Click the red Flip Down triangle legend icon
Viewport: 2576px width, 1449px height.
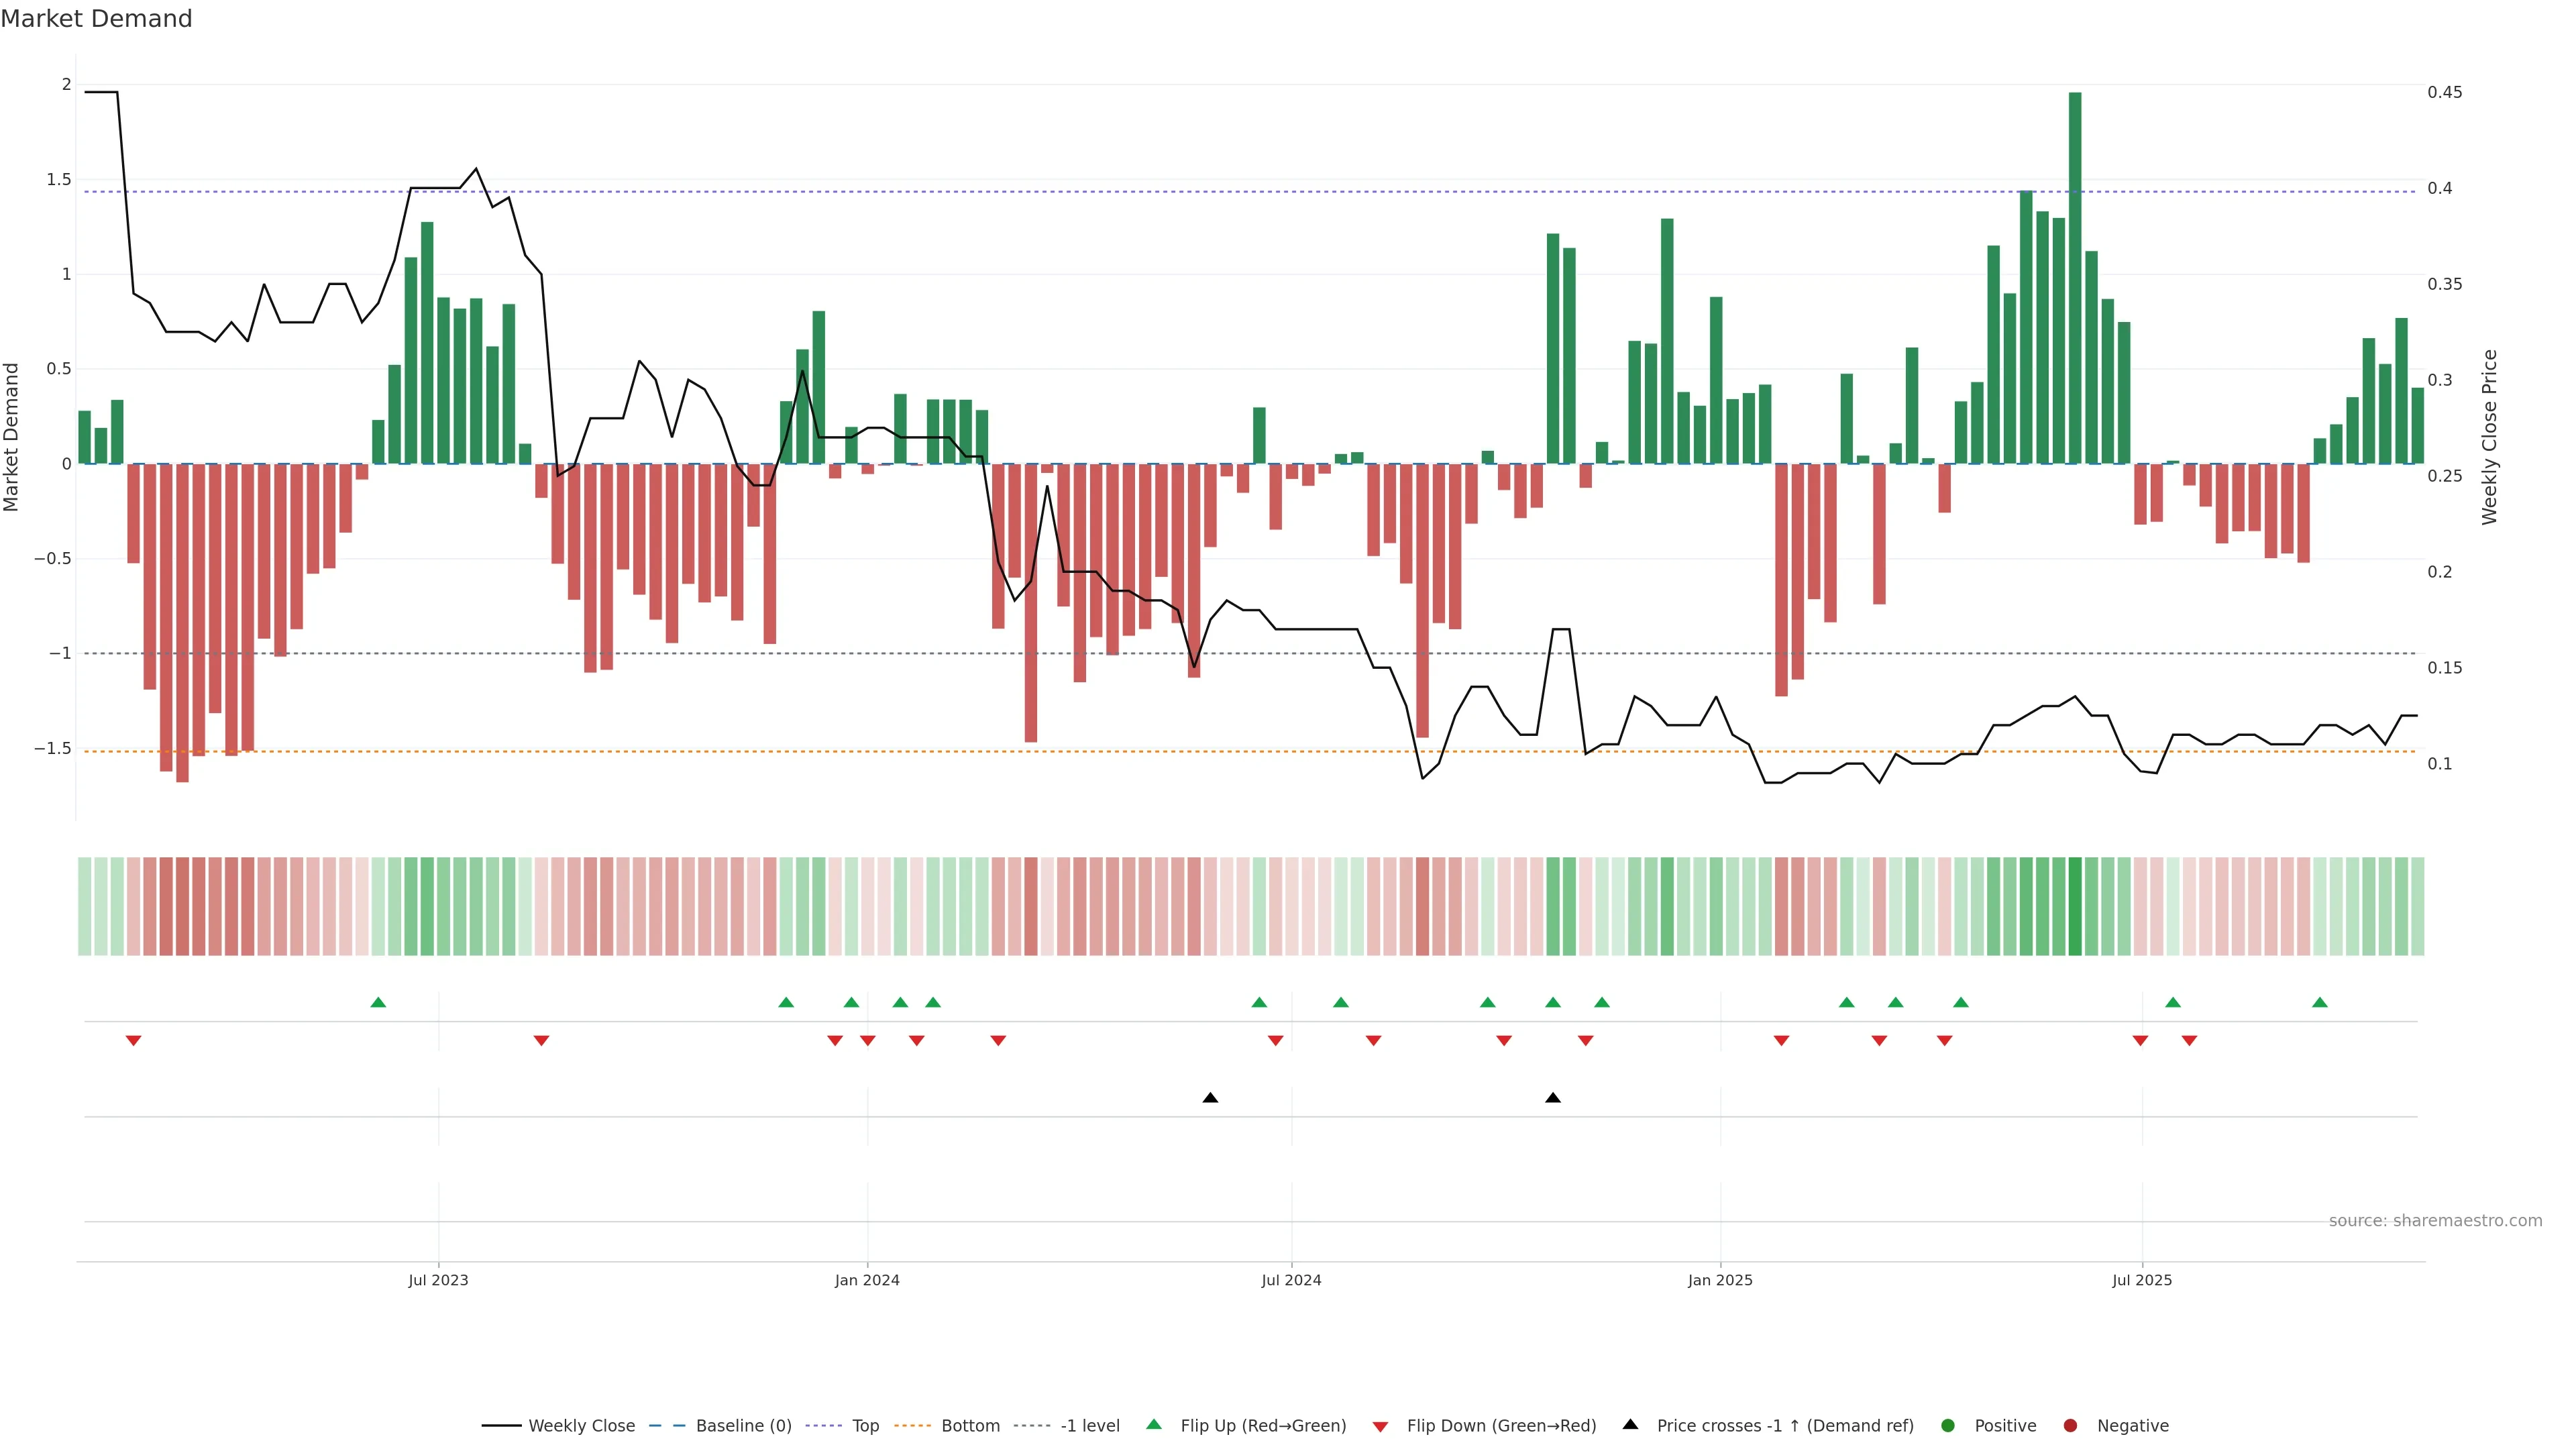click(1380, 1426)
